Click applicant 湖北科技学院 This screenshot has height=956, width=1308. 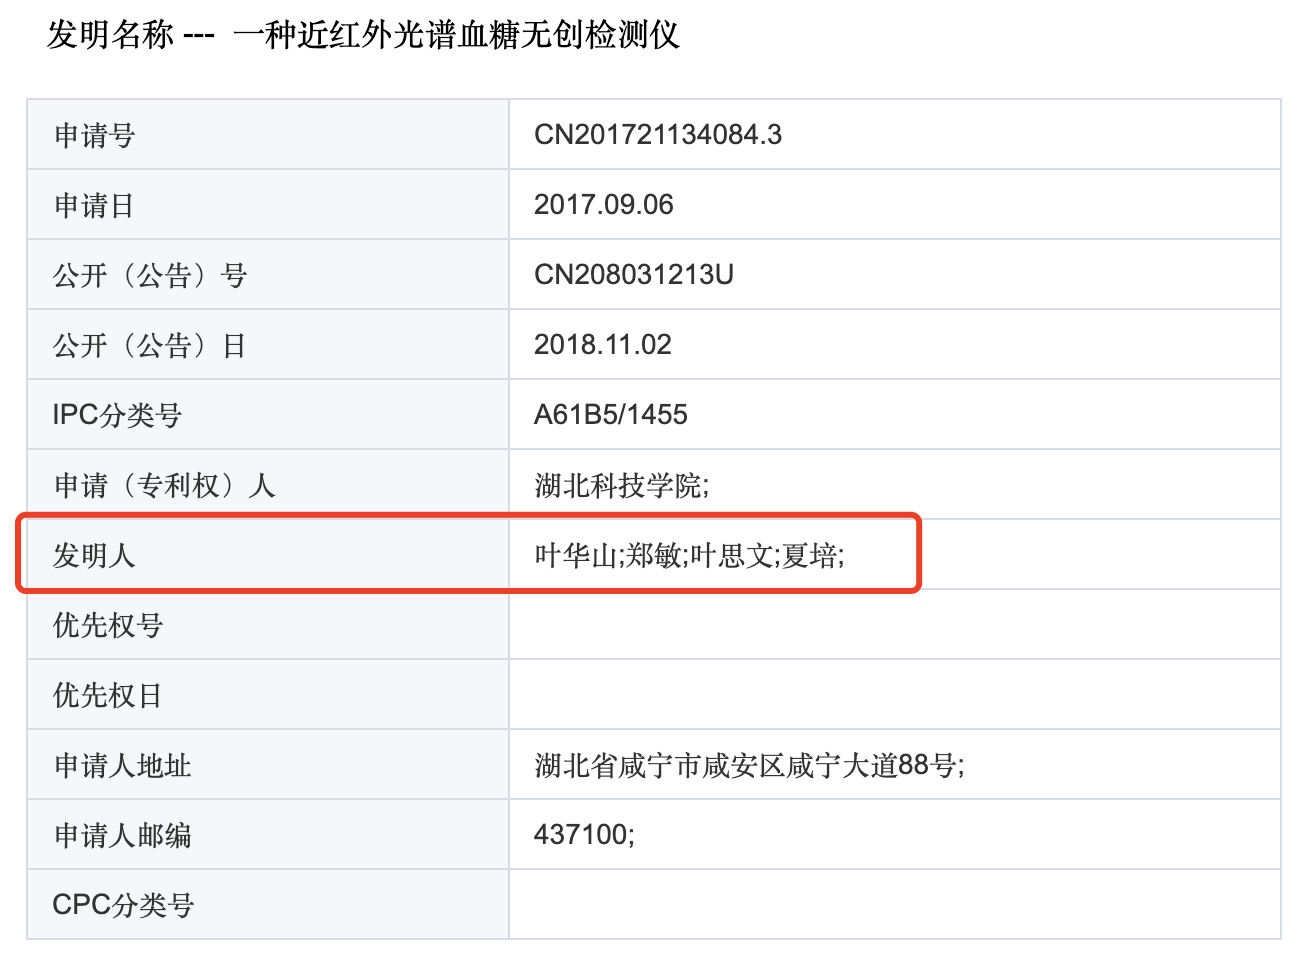click(x=621, y=486)
